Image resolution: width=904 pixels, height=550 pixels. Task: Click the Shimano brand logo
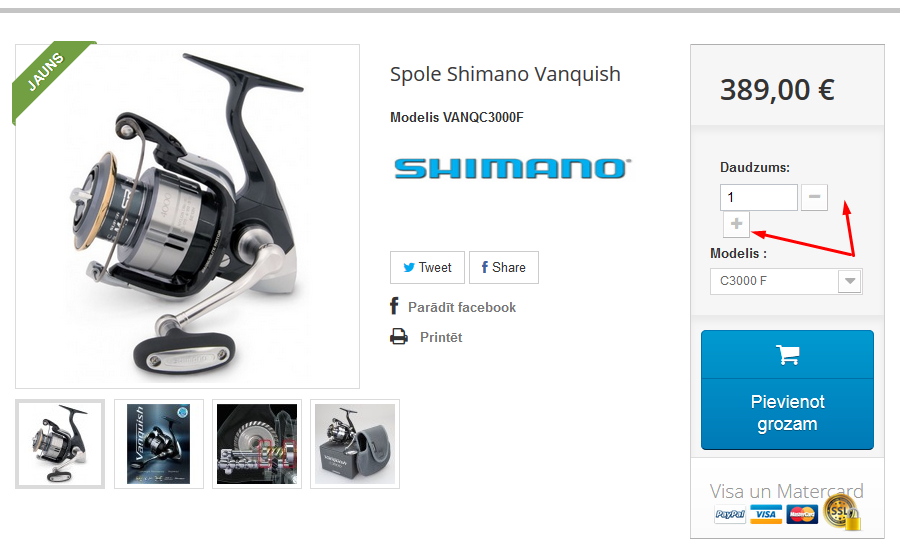[512, 169]
